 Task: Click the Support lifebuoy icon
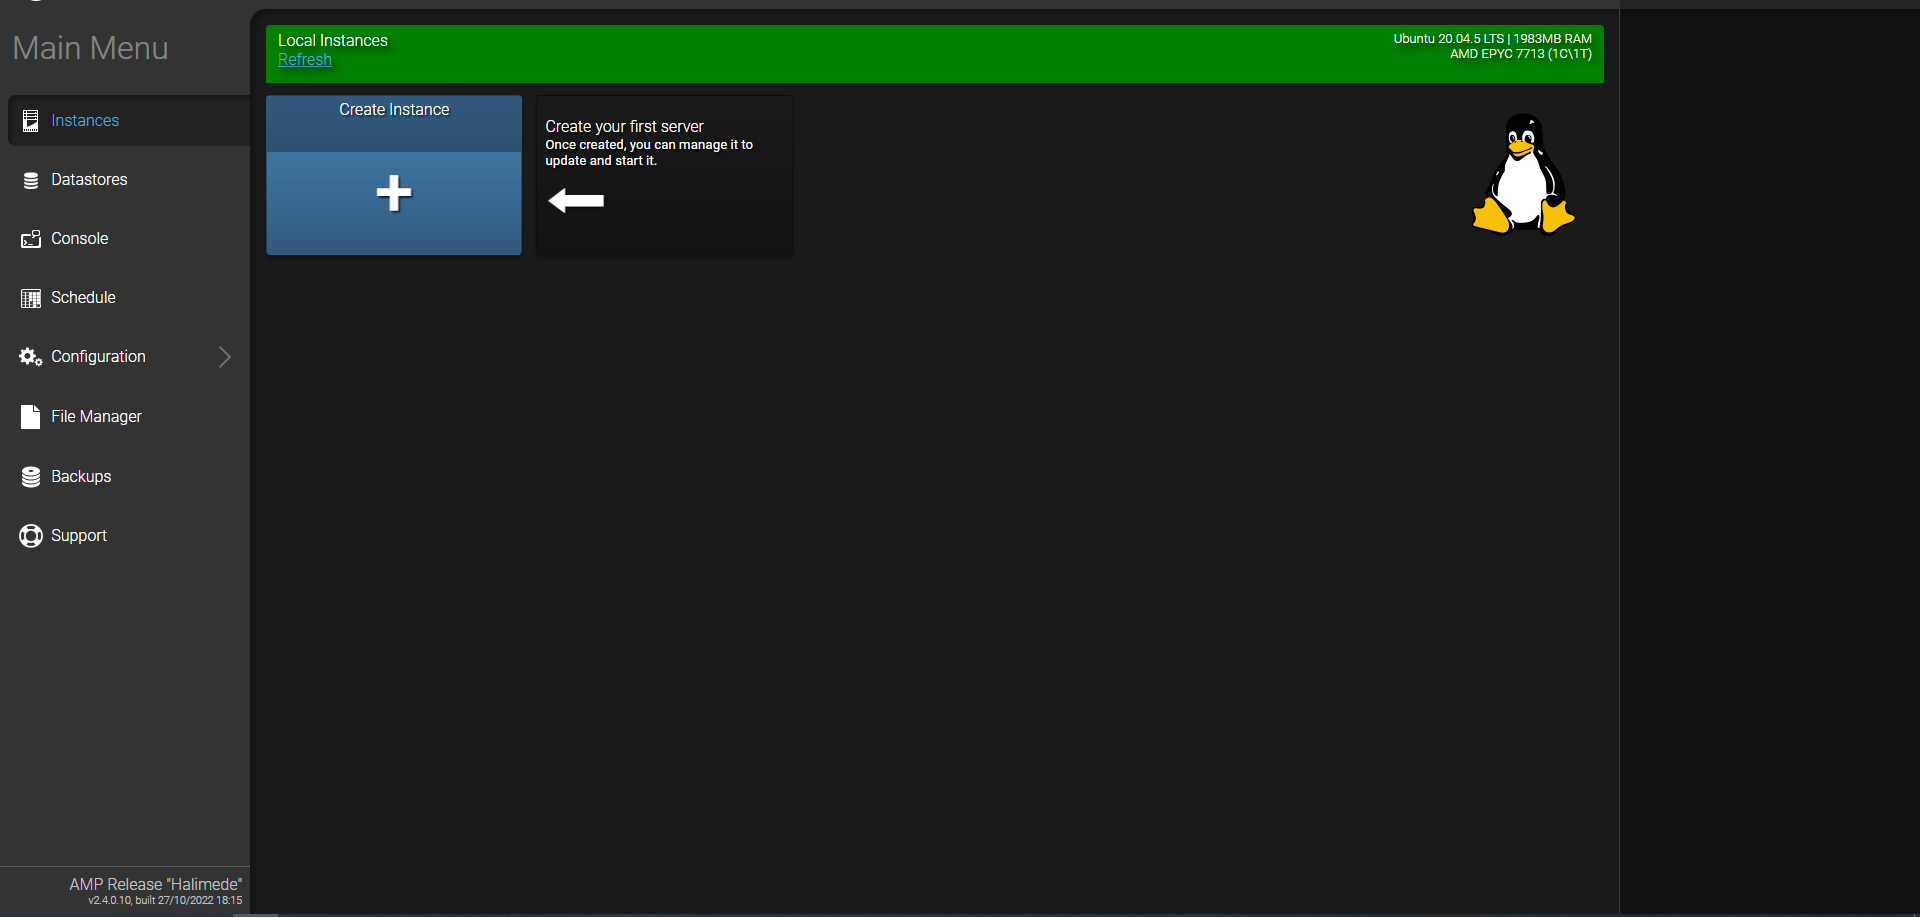(x=31, y=536)
